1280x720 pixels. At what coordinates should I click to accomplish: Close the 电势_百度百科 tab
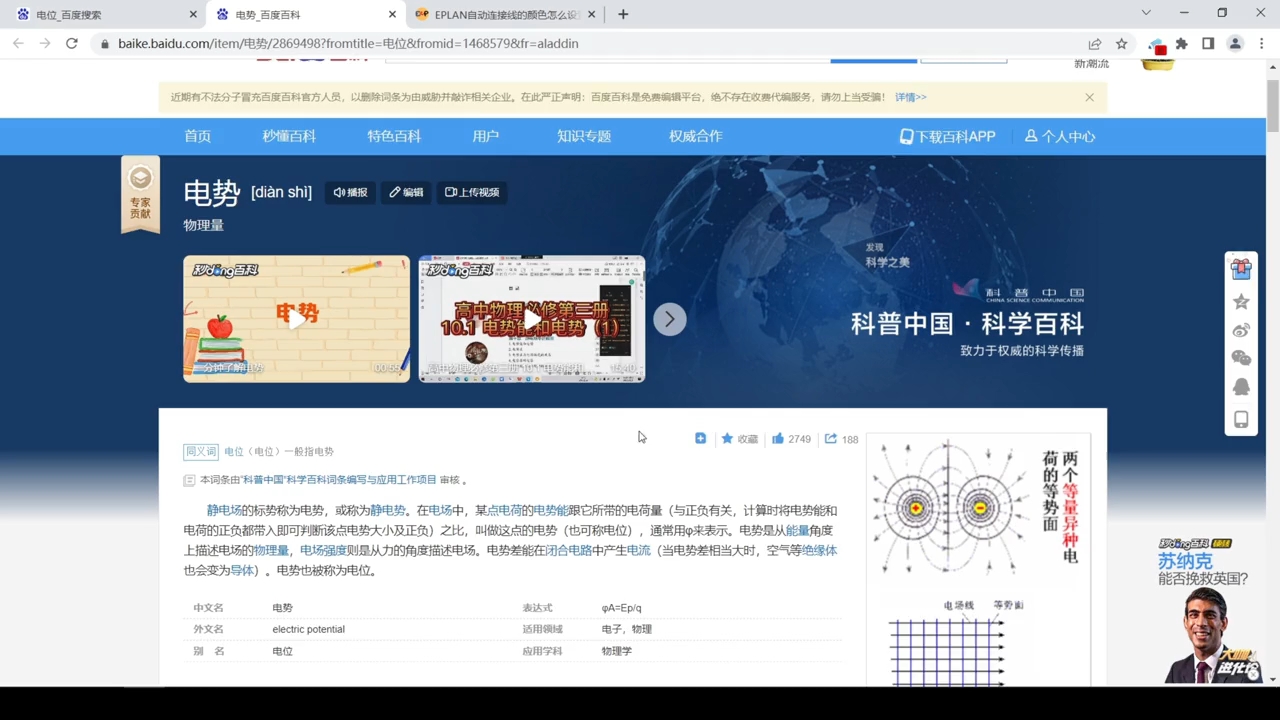[392, 15]
